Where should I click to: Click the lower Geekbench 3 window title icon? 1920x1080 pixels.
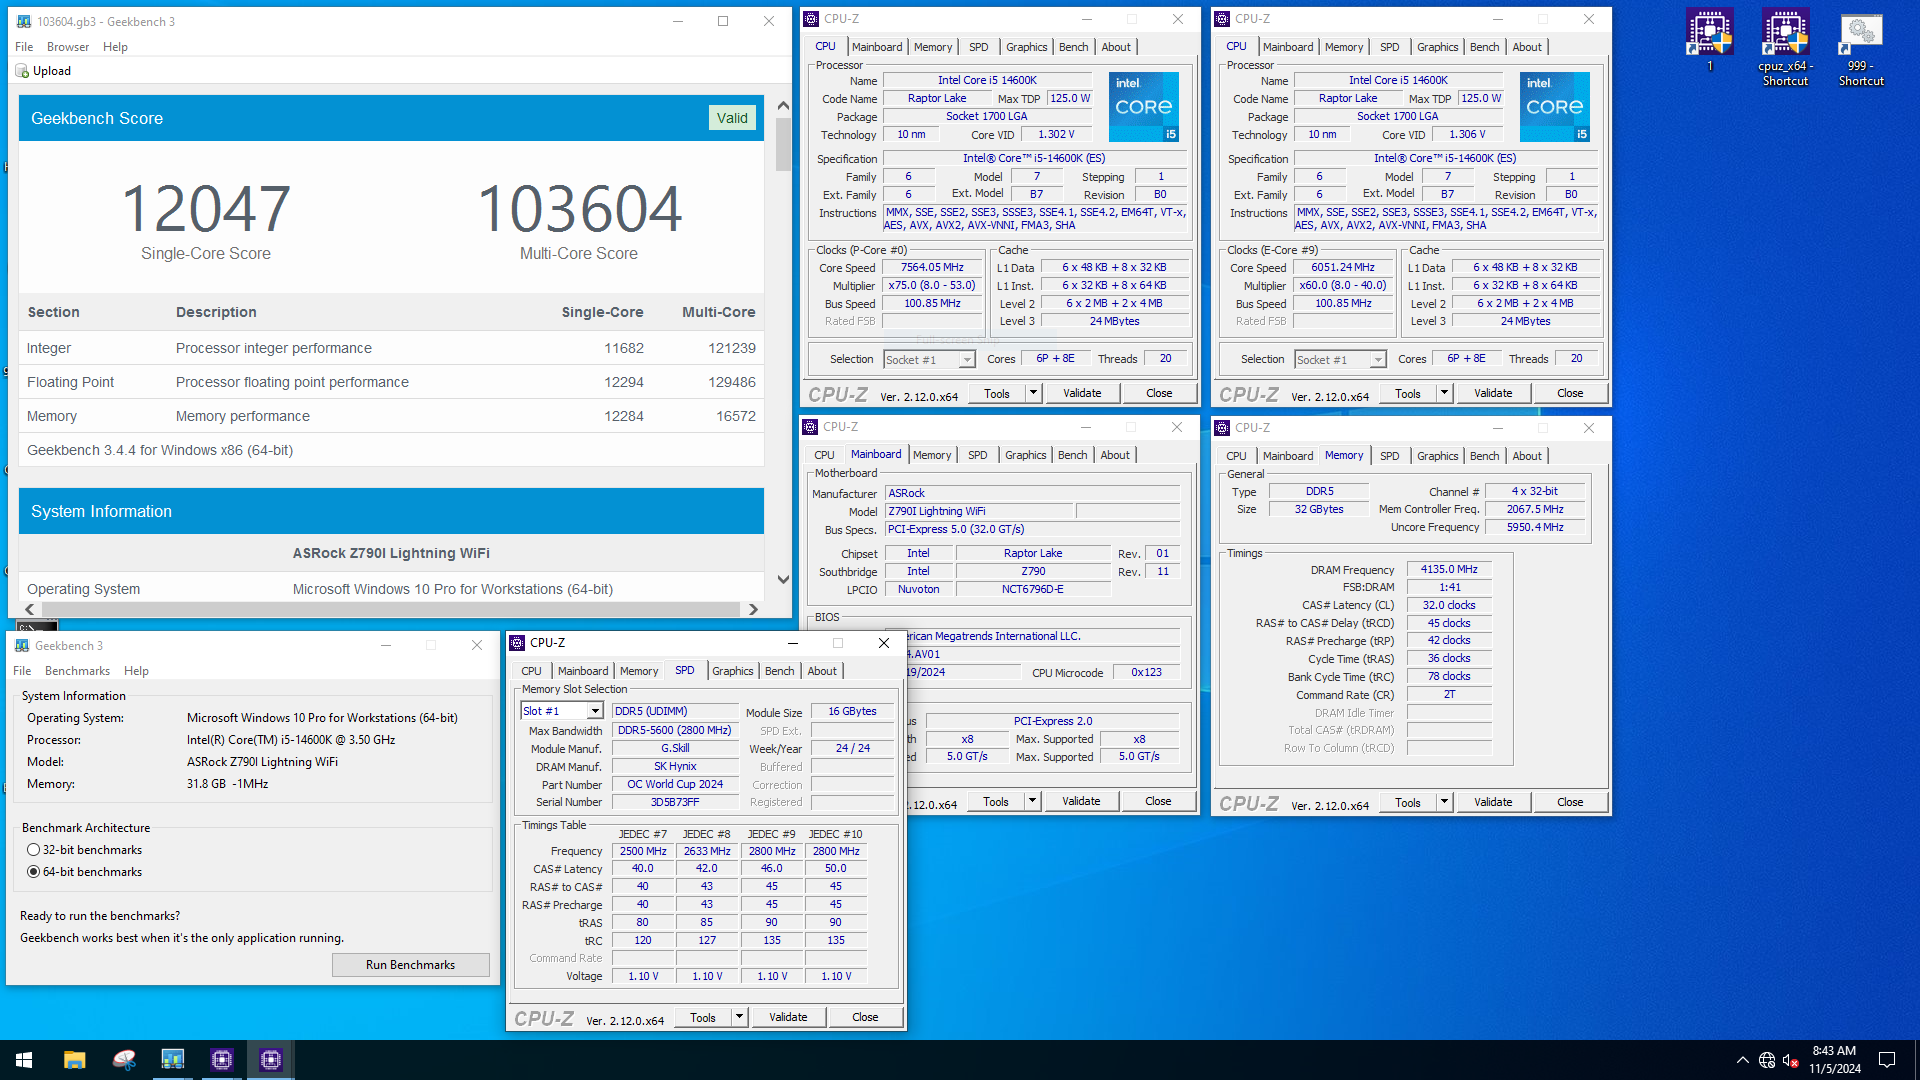click(22, 646)
